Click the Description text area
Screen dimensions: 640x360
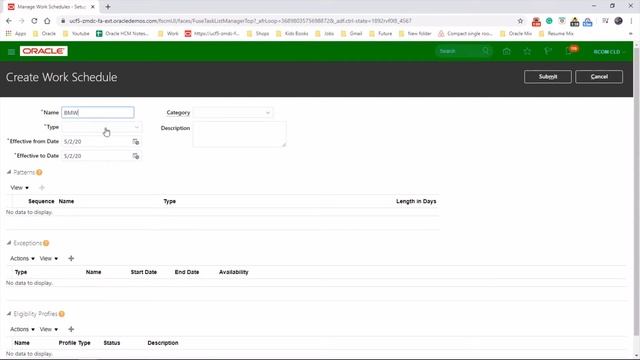tap(239, 134)
